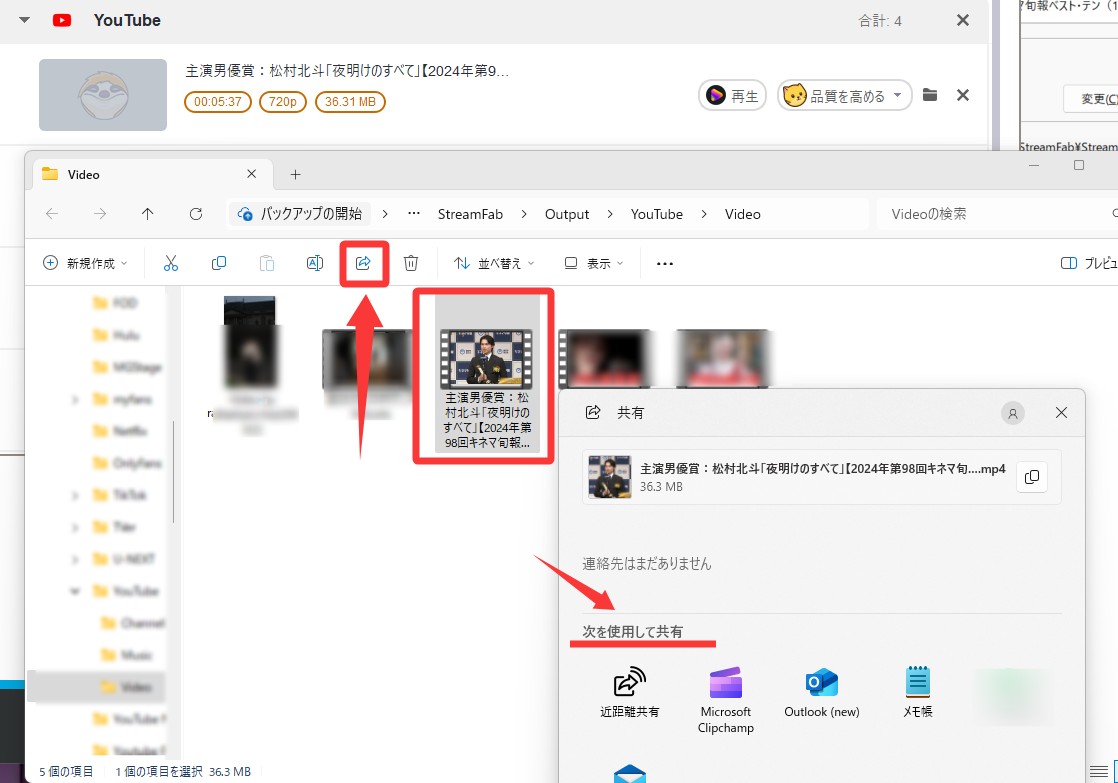Open the sloth placeholder thumbnail in StreamFab
The width and height of the screenshot is (1118, 783).
click(x=103, y=95)
